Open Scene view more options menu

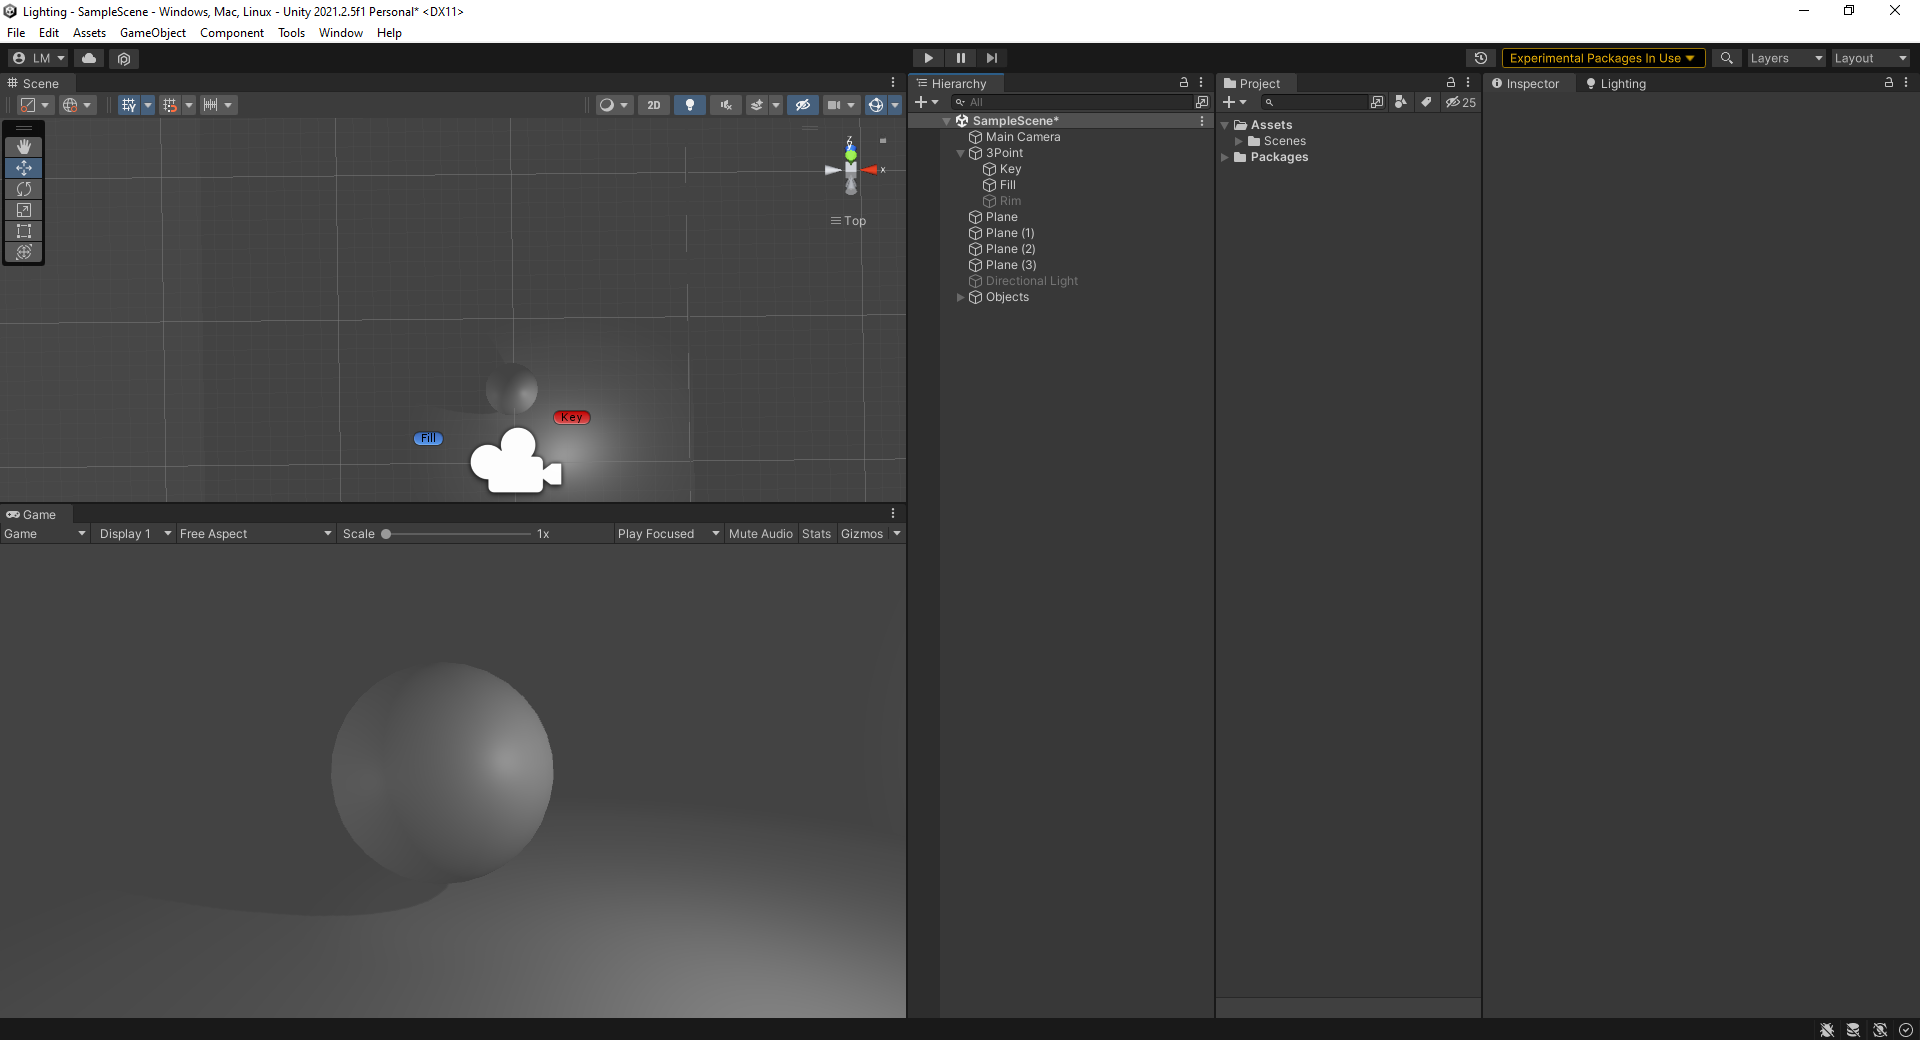tap(893, 83)
